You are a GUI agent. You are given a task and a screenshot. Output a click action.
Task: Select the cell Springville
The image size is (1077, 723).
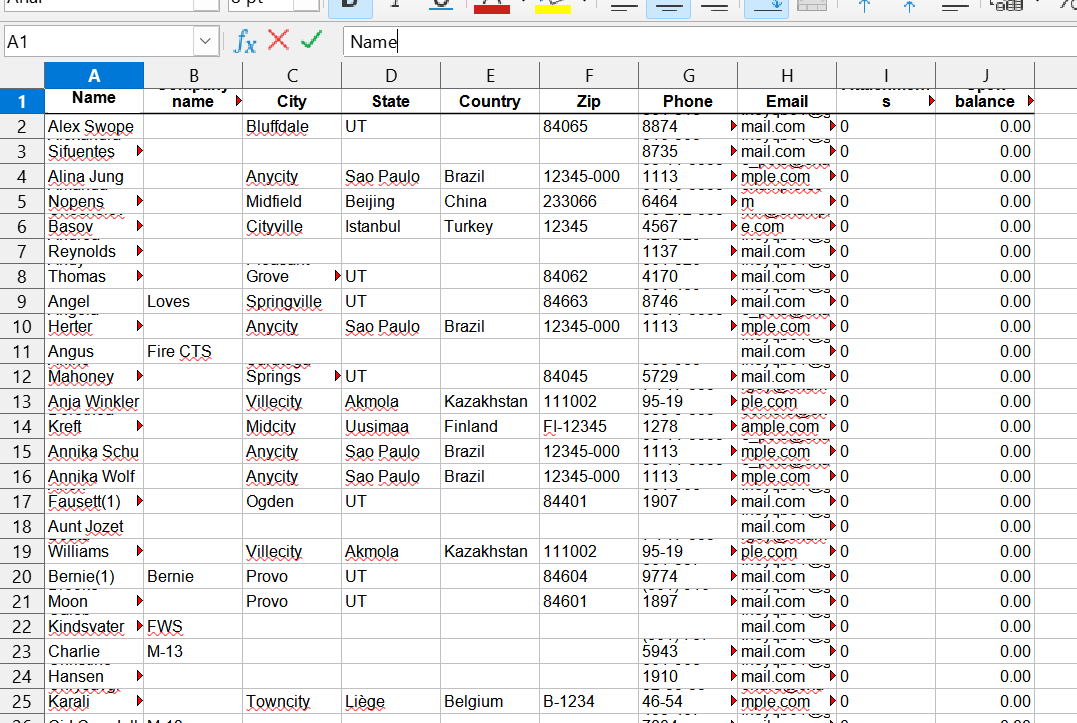pos(292,301)
